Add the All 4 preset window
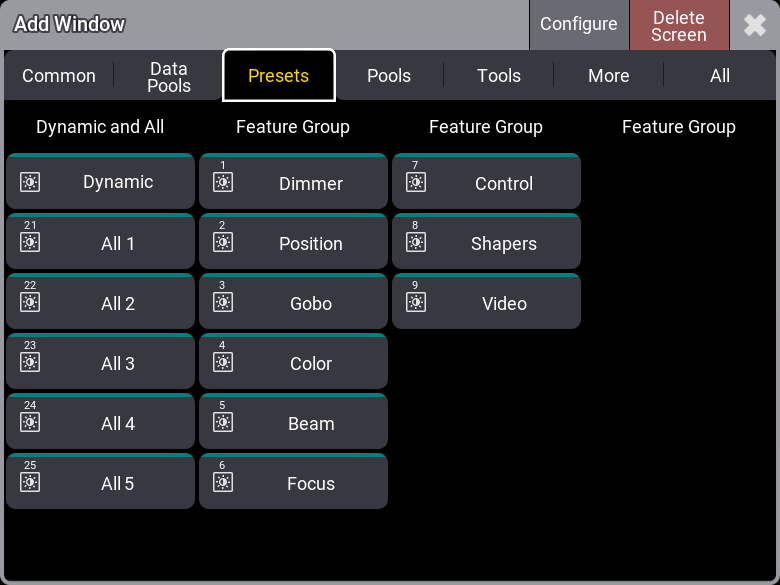Screen dimensions: 780x585 [100, 421]
